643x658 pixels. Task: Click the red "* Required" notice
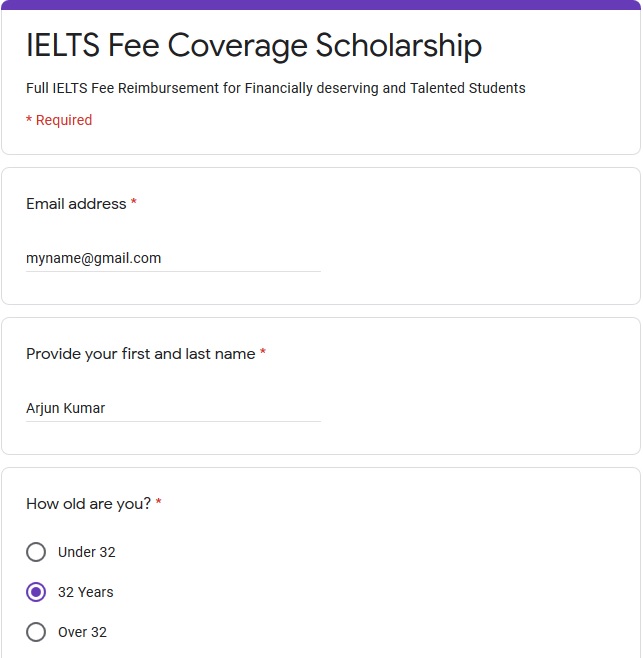tap(59, 120)
